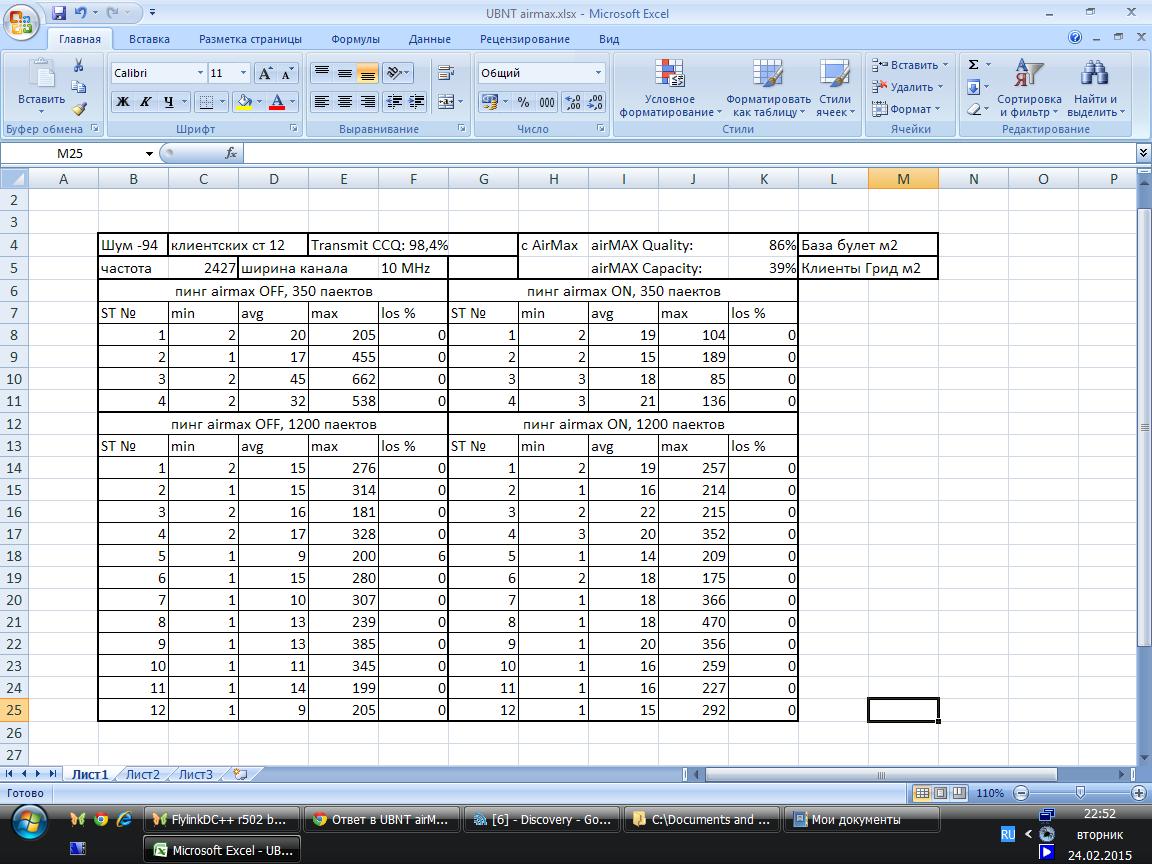Increase font size with the large A button

[x=265, y=73]
